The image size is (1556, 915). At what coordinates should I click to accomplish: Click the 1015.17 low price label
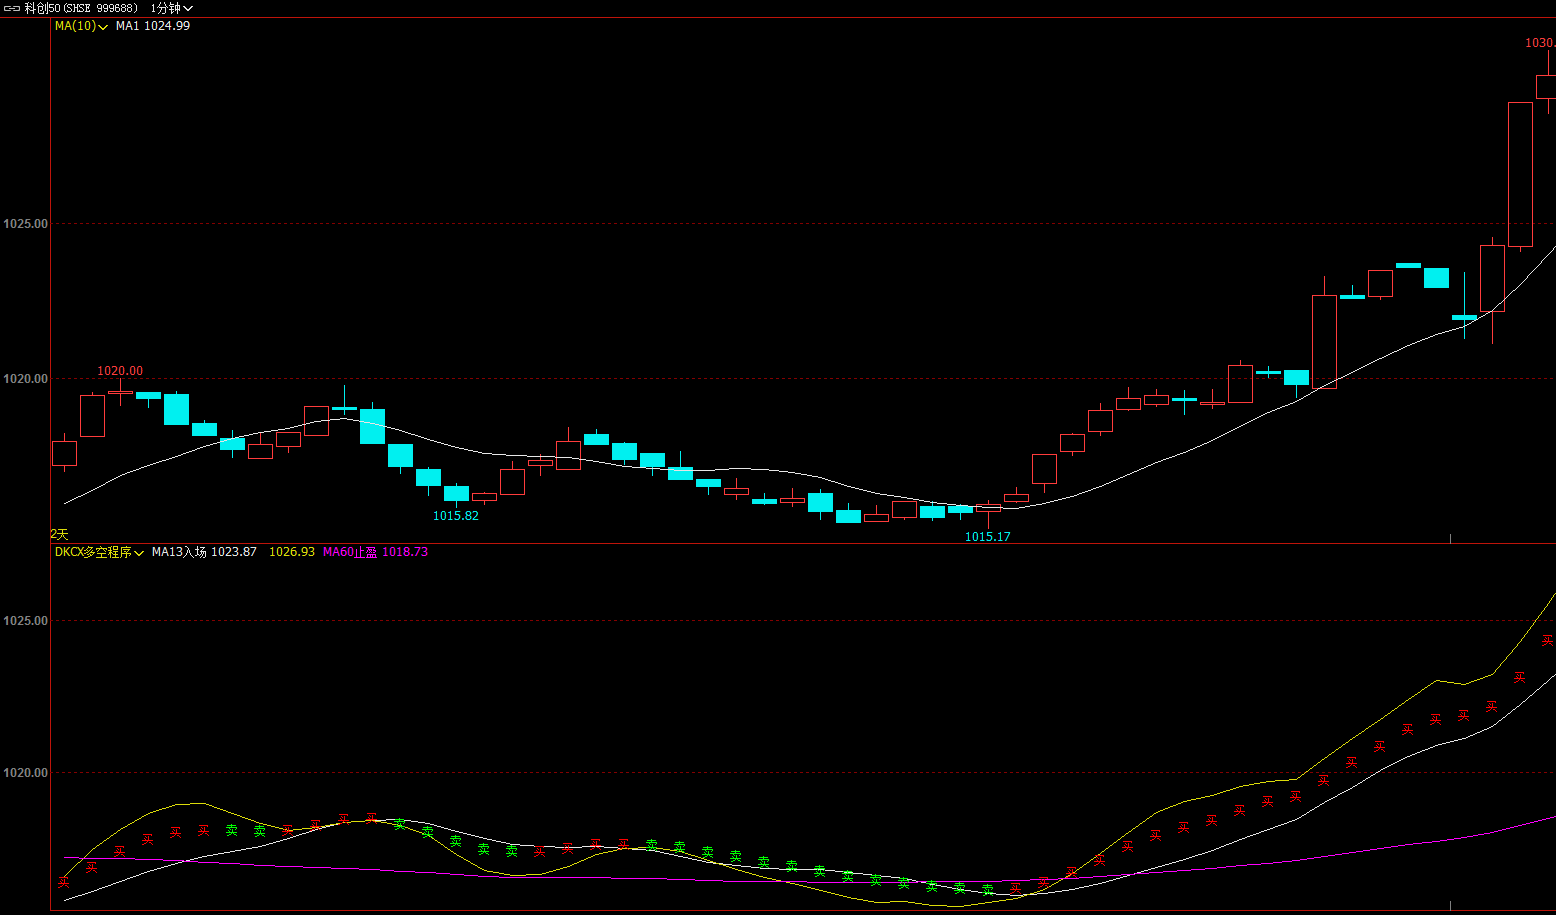point(988,537)
